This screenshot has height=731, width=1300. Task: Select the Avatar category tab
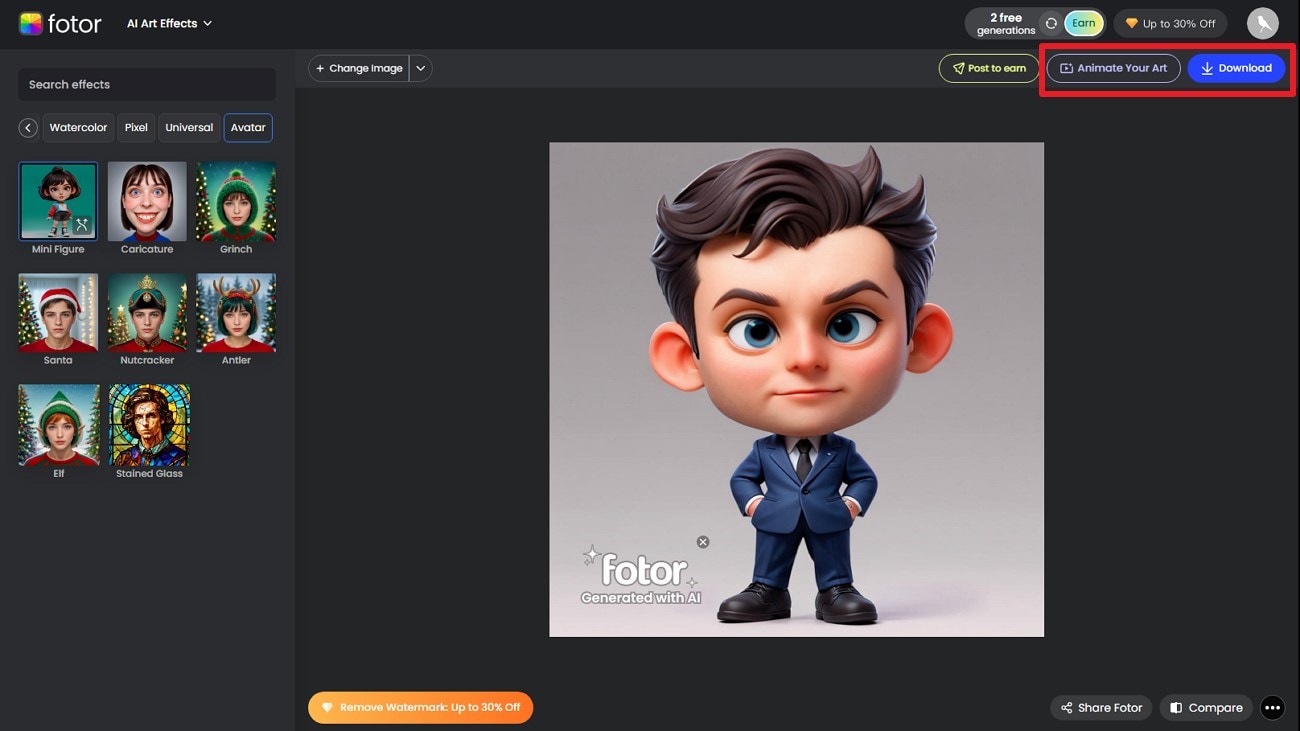[x=248, y=128]
